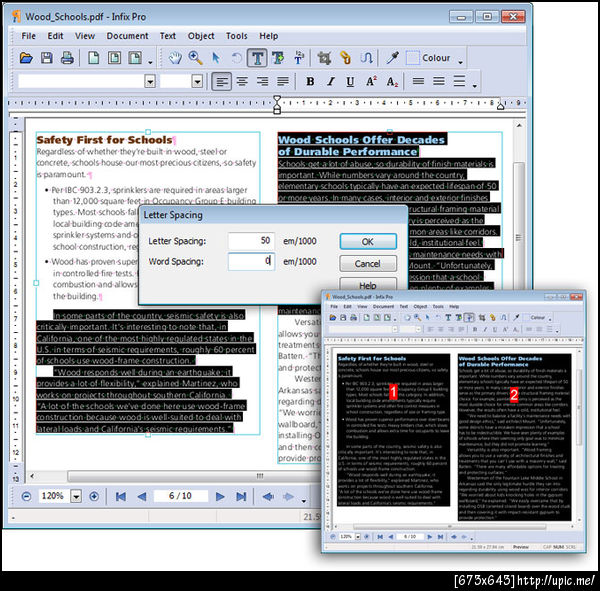Expand the line spacing toolbar overflow arrow
The image size is (600, 591).
point(475,86)
